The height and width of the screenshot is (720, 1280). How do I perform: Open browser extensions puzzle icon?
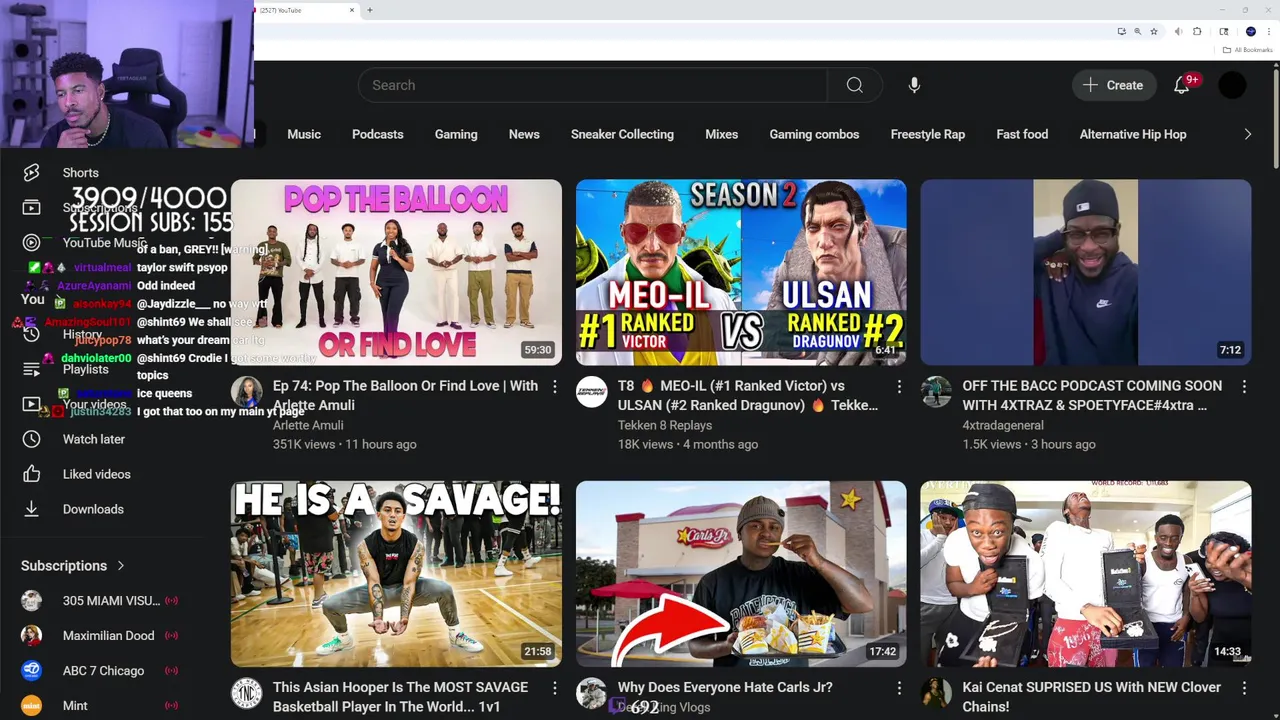pos(1197,32)
